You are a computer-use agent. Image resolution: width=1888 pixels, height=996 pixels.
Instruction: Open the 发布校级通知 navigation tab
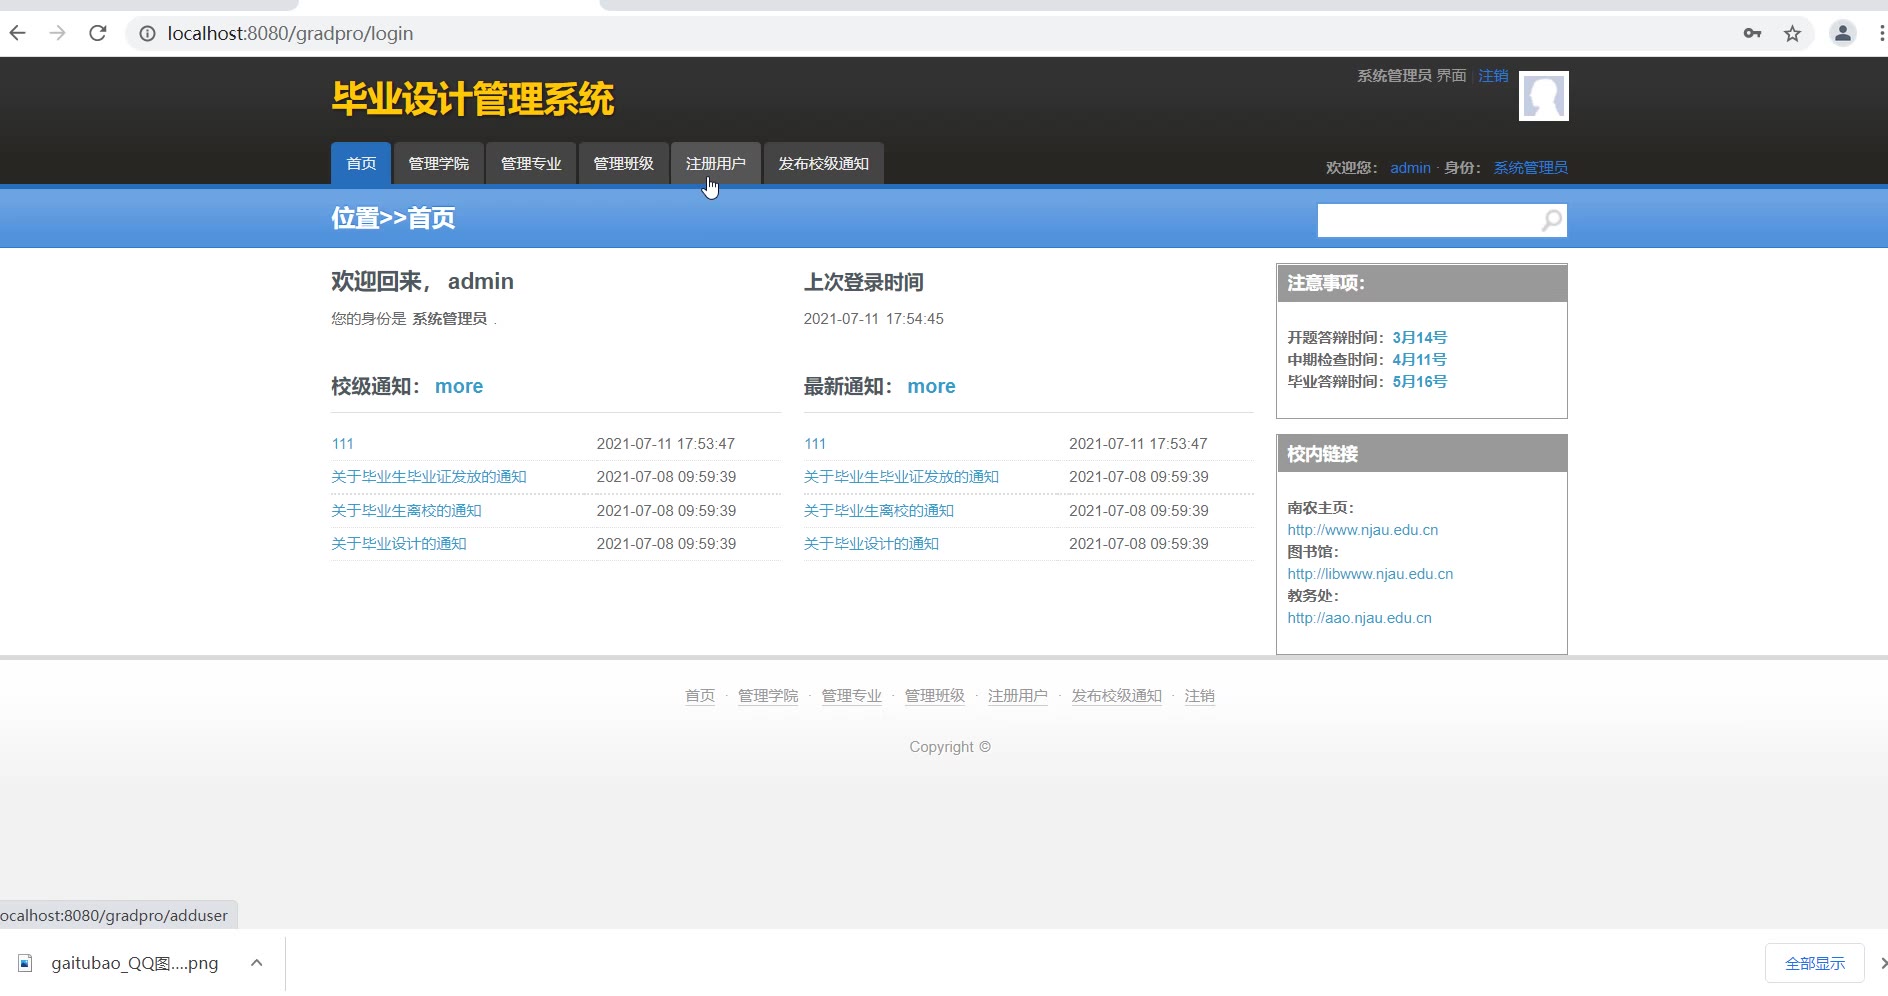(824, 164)
